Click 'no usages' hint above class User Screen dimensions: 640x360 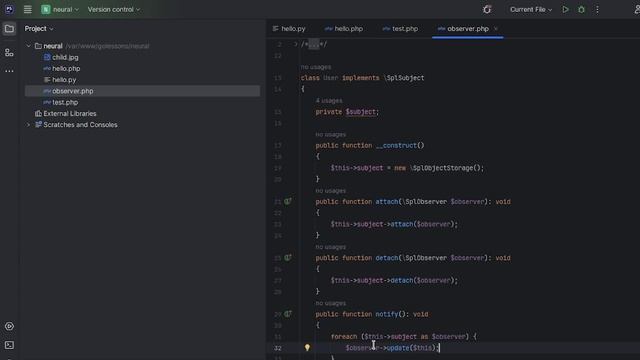(316, 67)
